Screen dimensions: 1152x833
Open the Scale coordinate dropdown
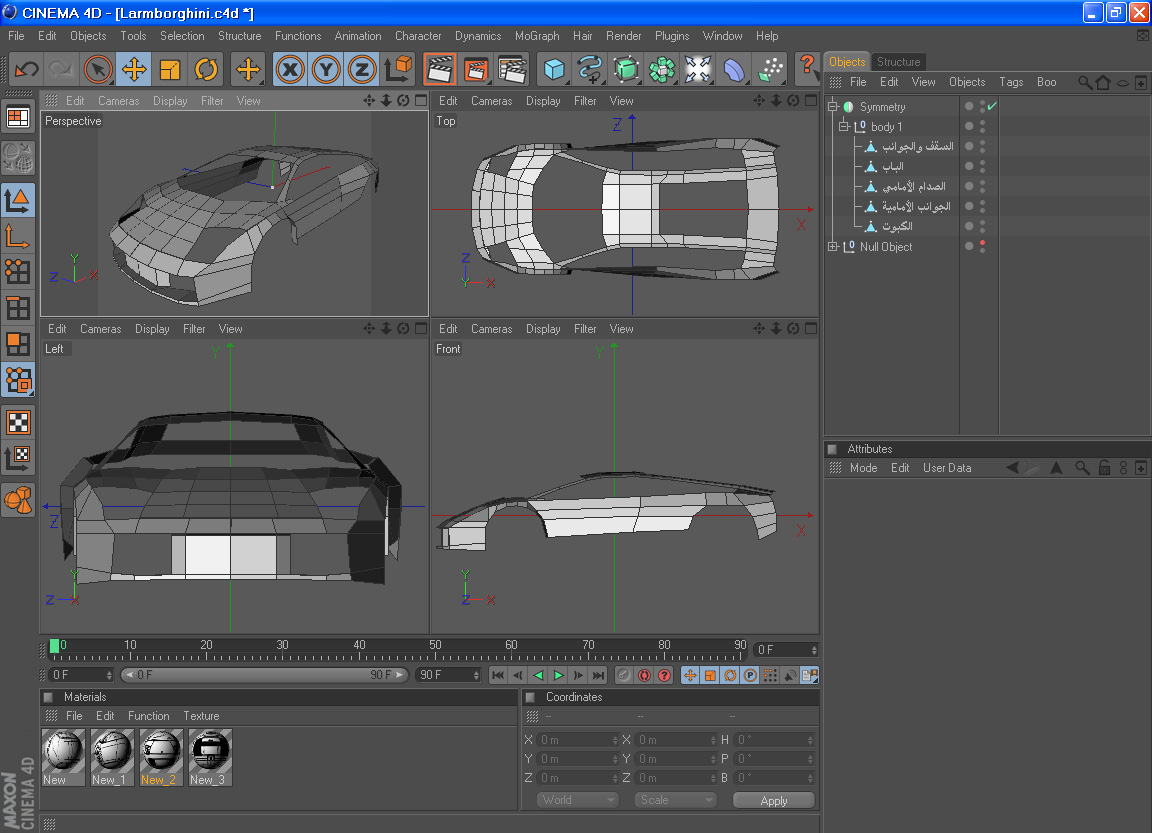675,800
